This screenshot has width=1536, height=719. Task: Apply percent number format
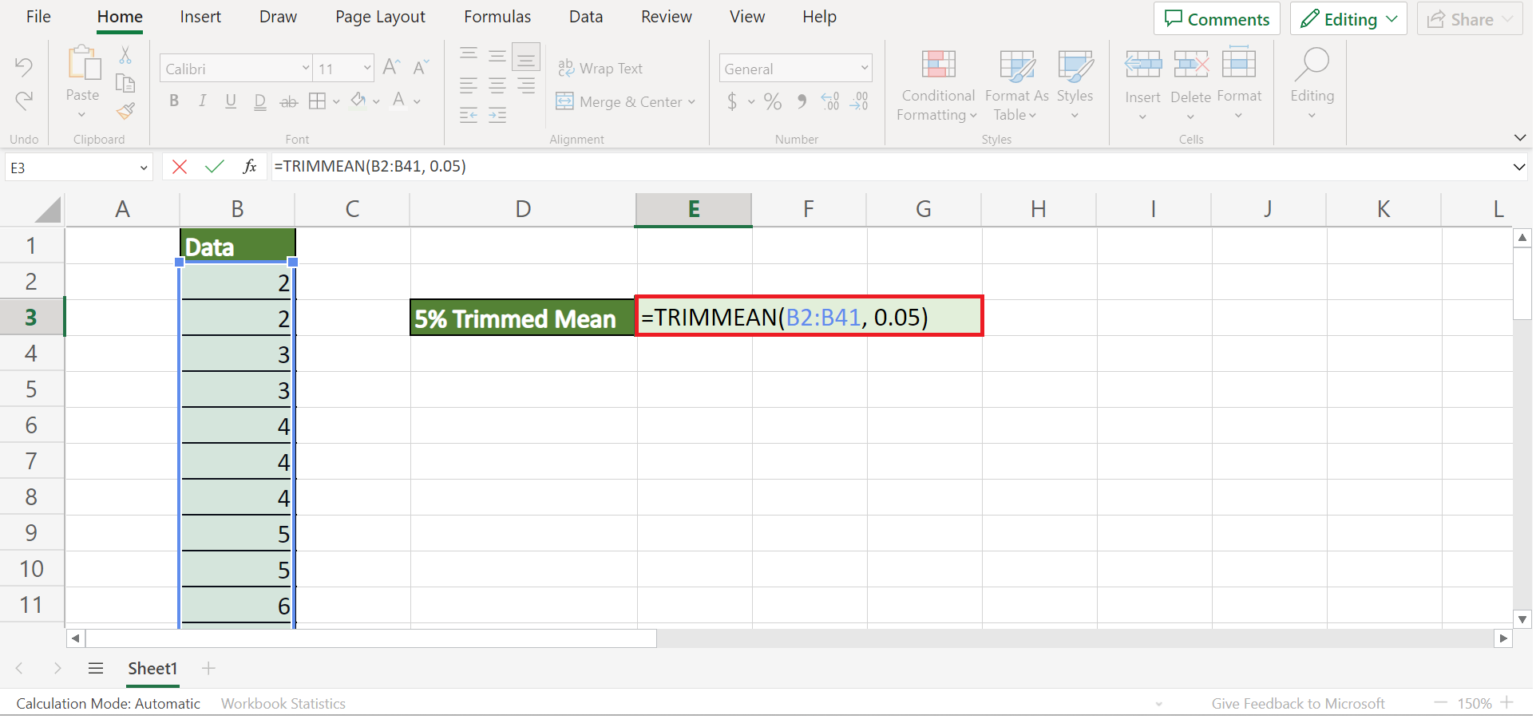click(772, 101)
